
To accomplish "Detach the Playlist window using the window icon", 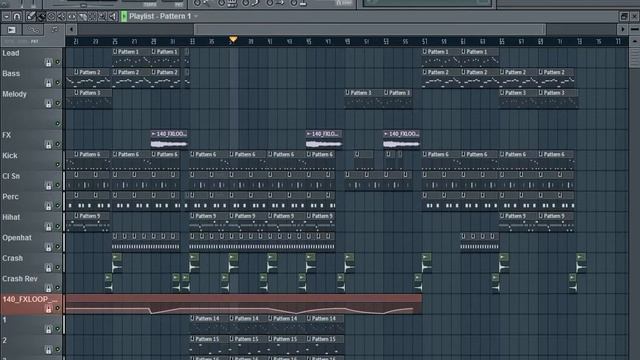I will tap(624, 16).
